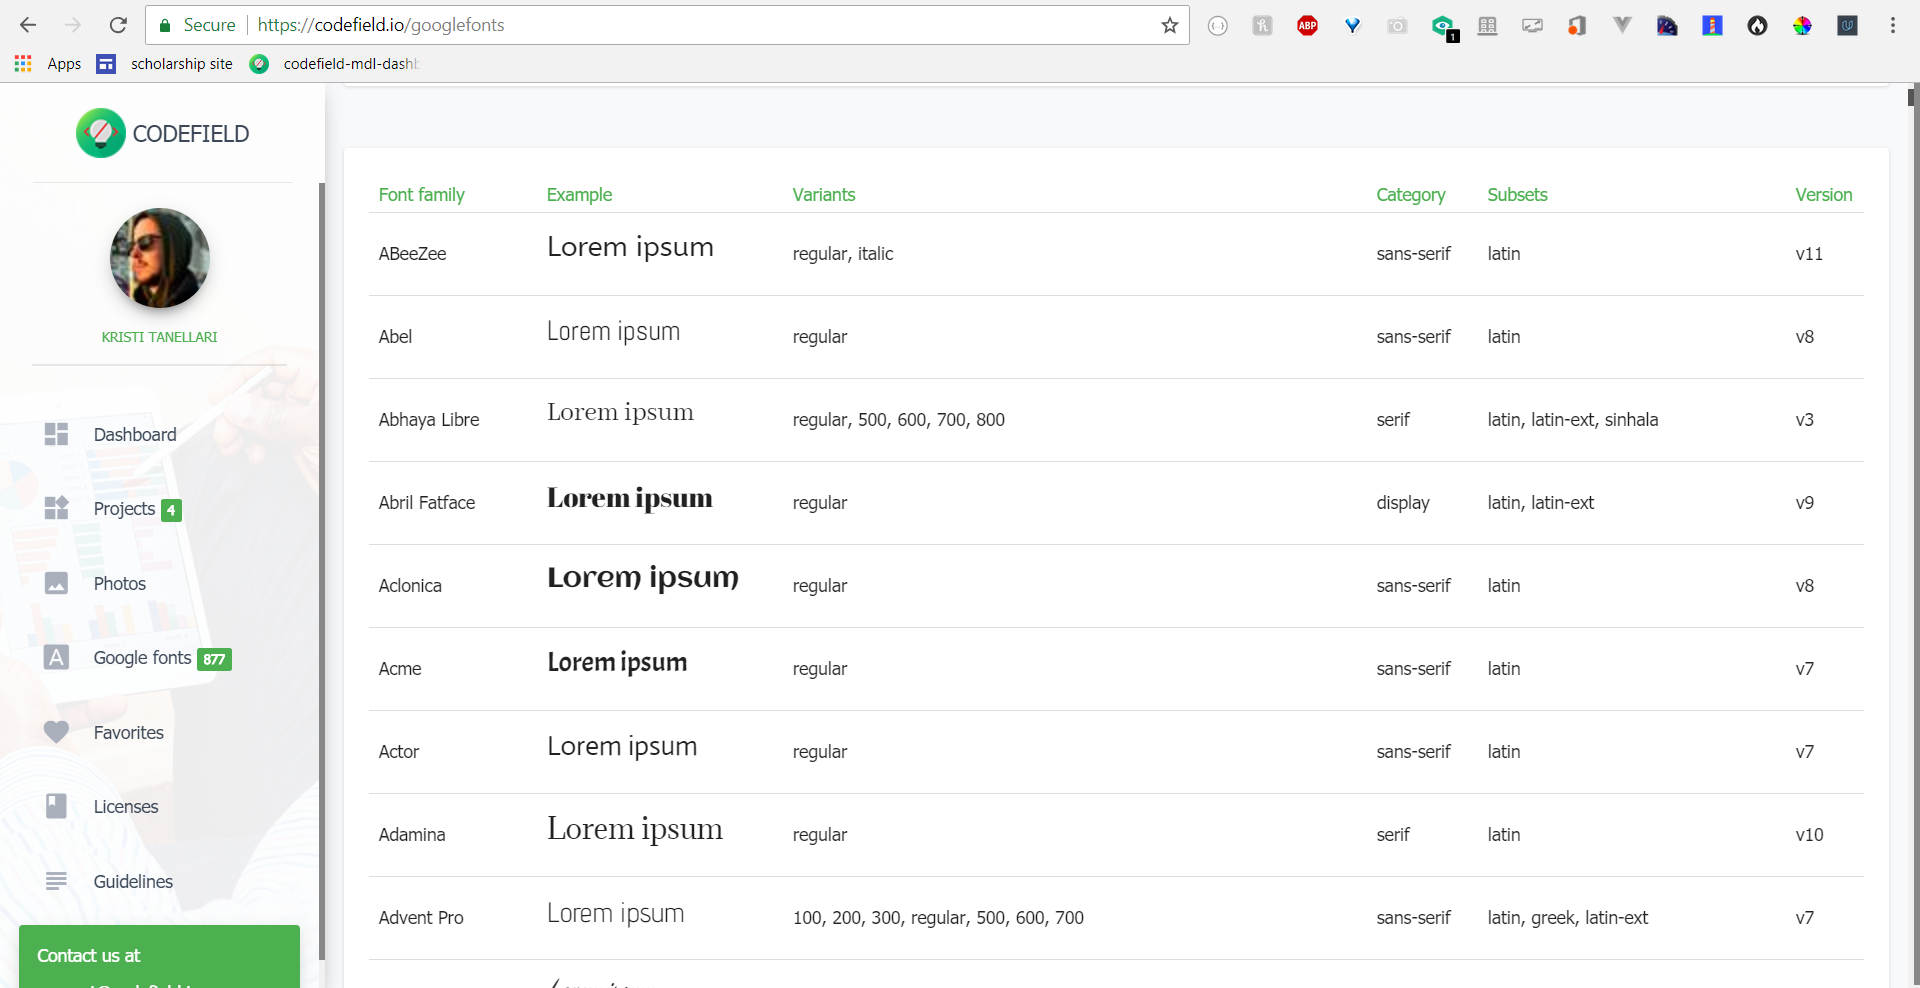Click version v10 in Adamina row
Viewport: 1920px width, 988px height.
(x=1809, y=835)
